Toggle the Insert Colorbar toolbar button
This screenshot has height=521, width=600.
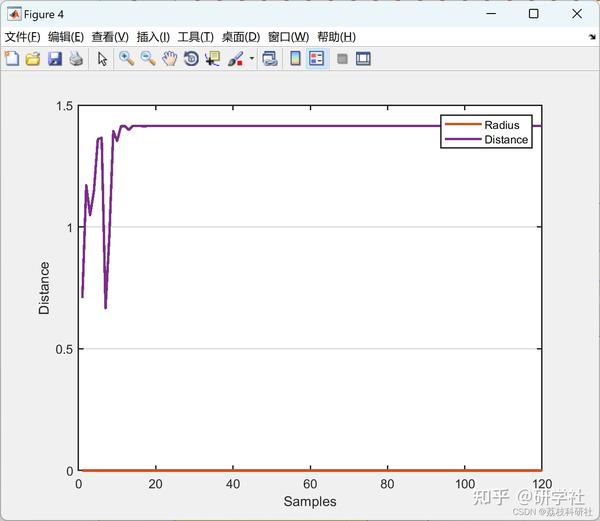click(x=295, y=59)
